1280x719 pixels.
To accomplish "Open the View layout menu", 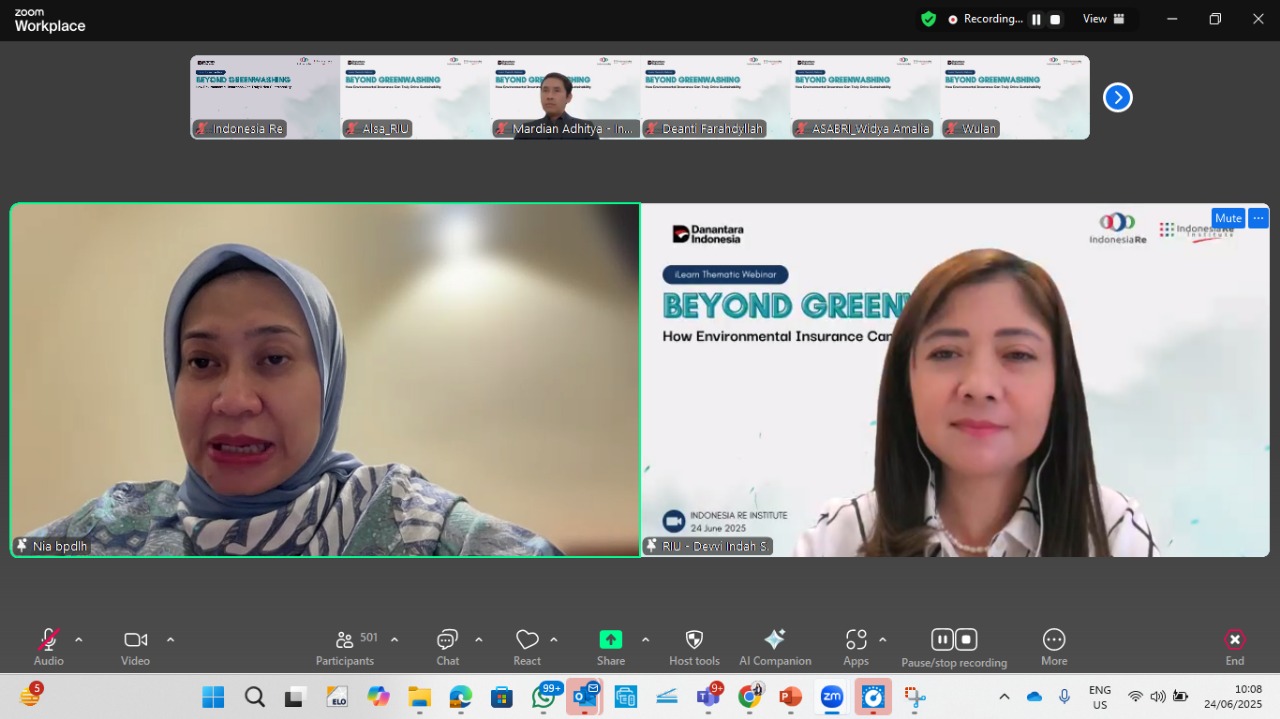I will coord(1104,19).
